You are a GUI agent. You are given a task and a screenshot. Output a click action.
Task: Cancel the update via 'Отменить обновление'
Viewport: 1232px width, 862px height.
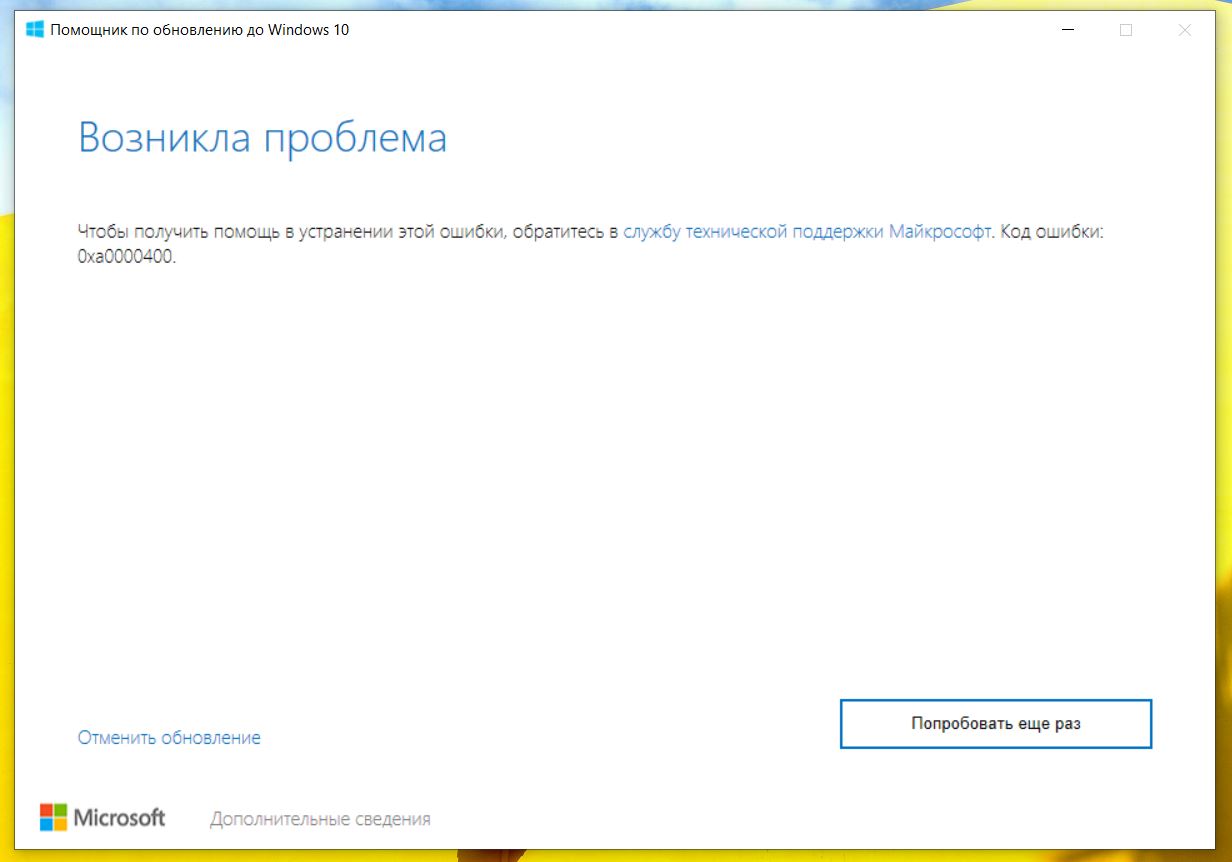pos(169,738)
